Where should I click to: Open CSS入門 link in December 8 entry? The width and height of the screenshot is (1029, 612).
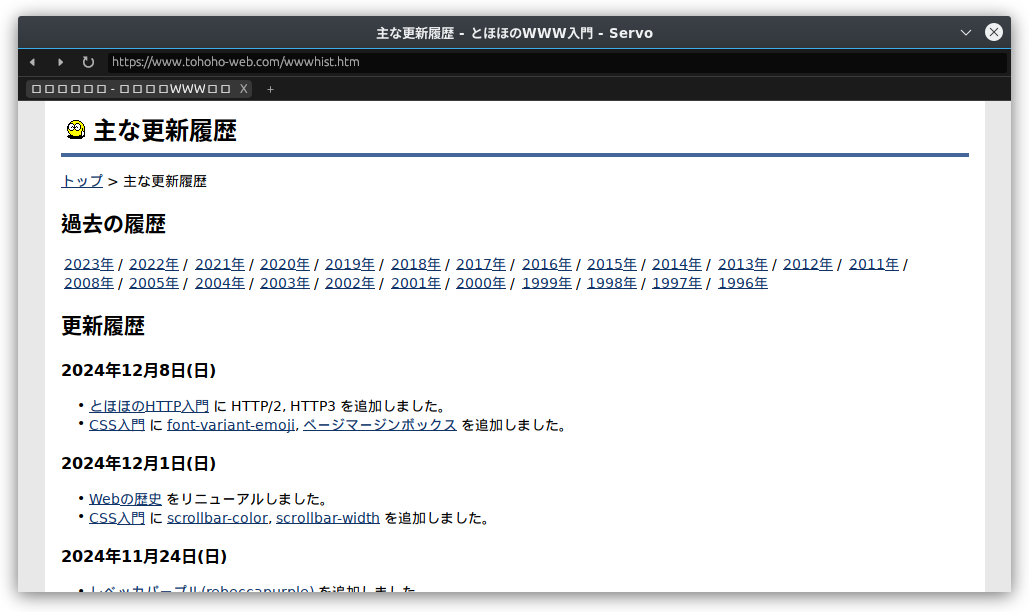pos(117,425)
